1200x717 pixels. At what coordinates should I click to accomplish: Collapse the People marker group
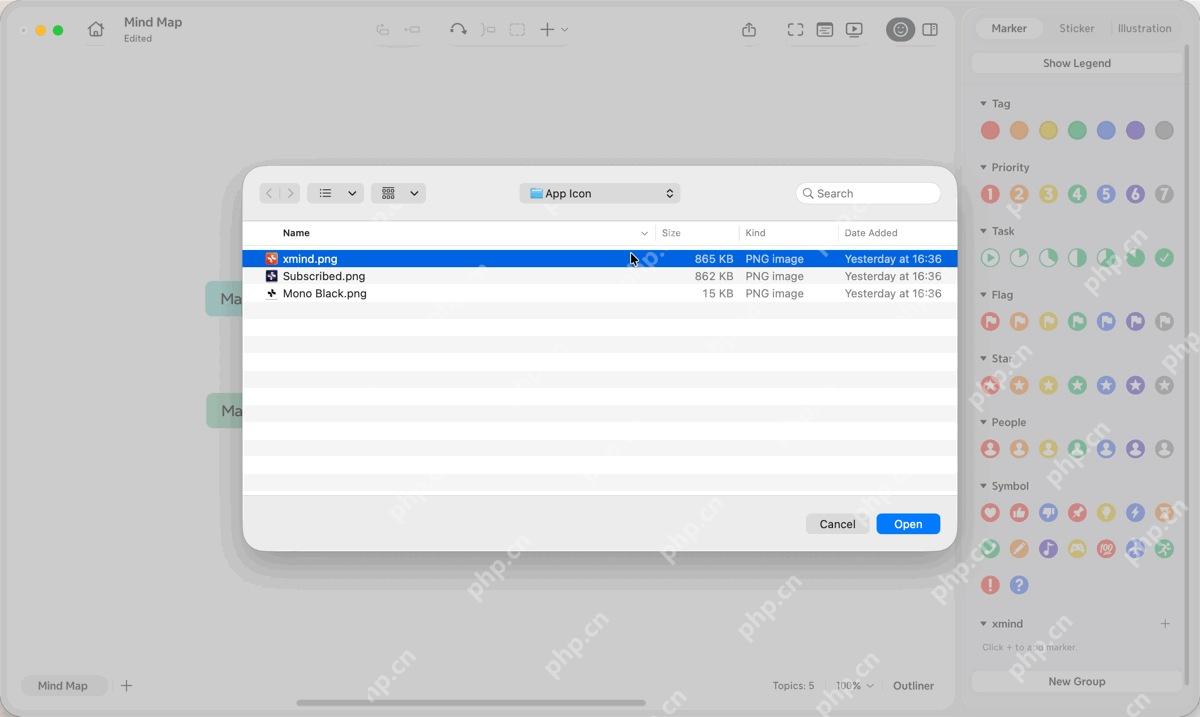click(x=983, y=423)
